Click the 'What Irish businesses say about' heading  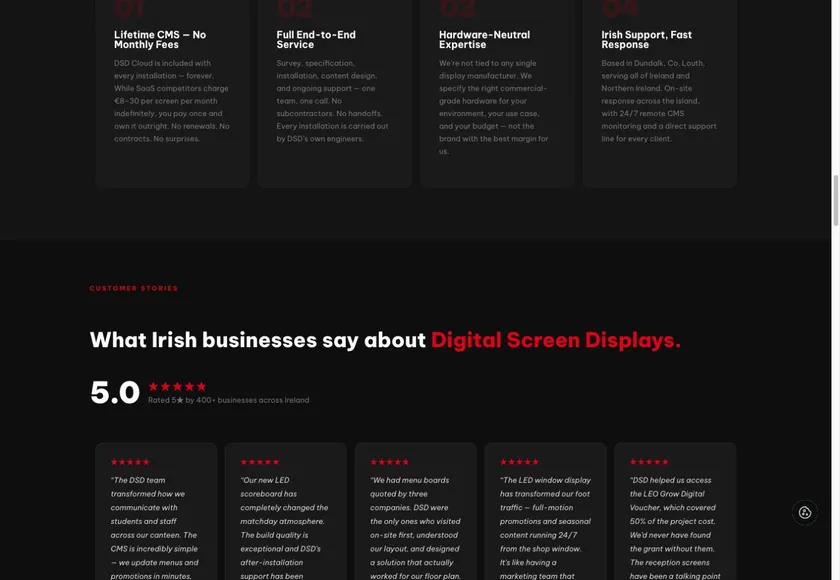(258, 340)
